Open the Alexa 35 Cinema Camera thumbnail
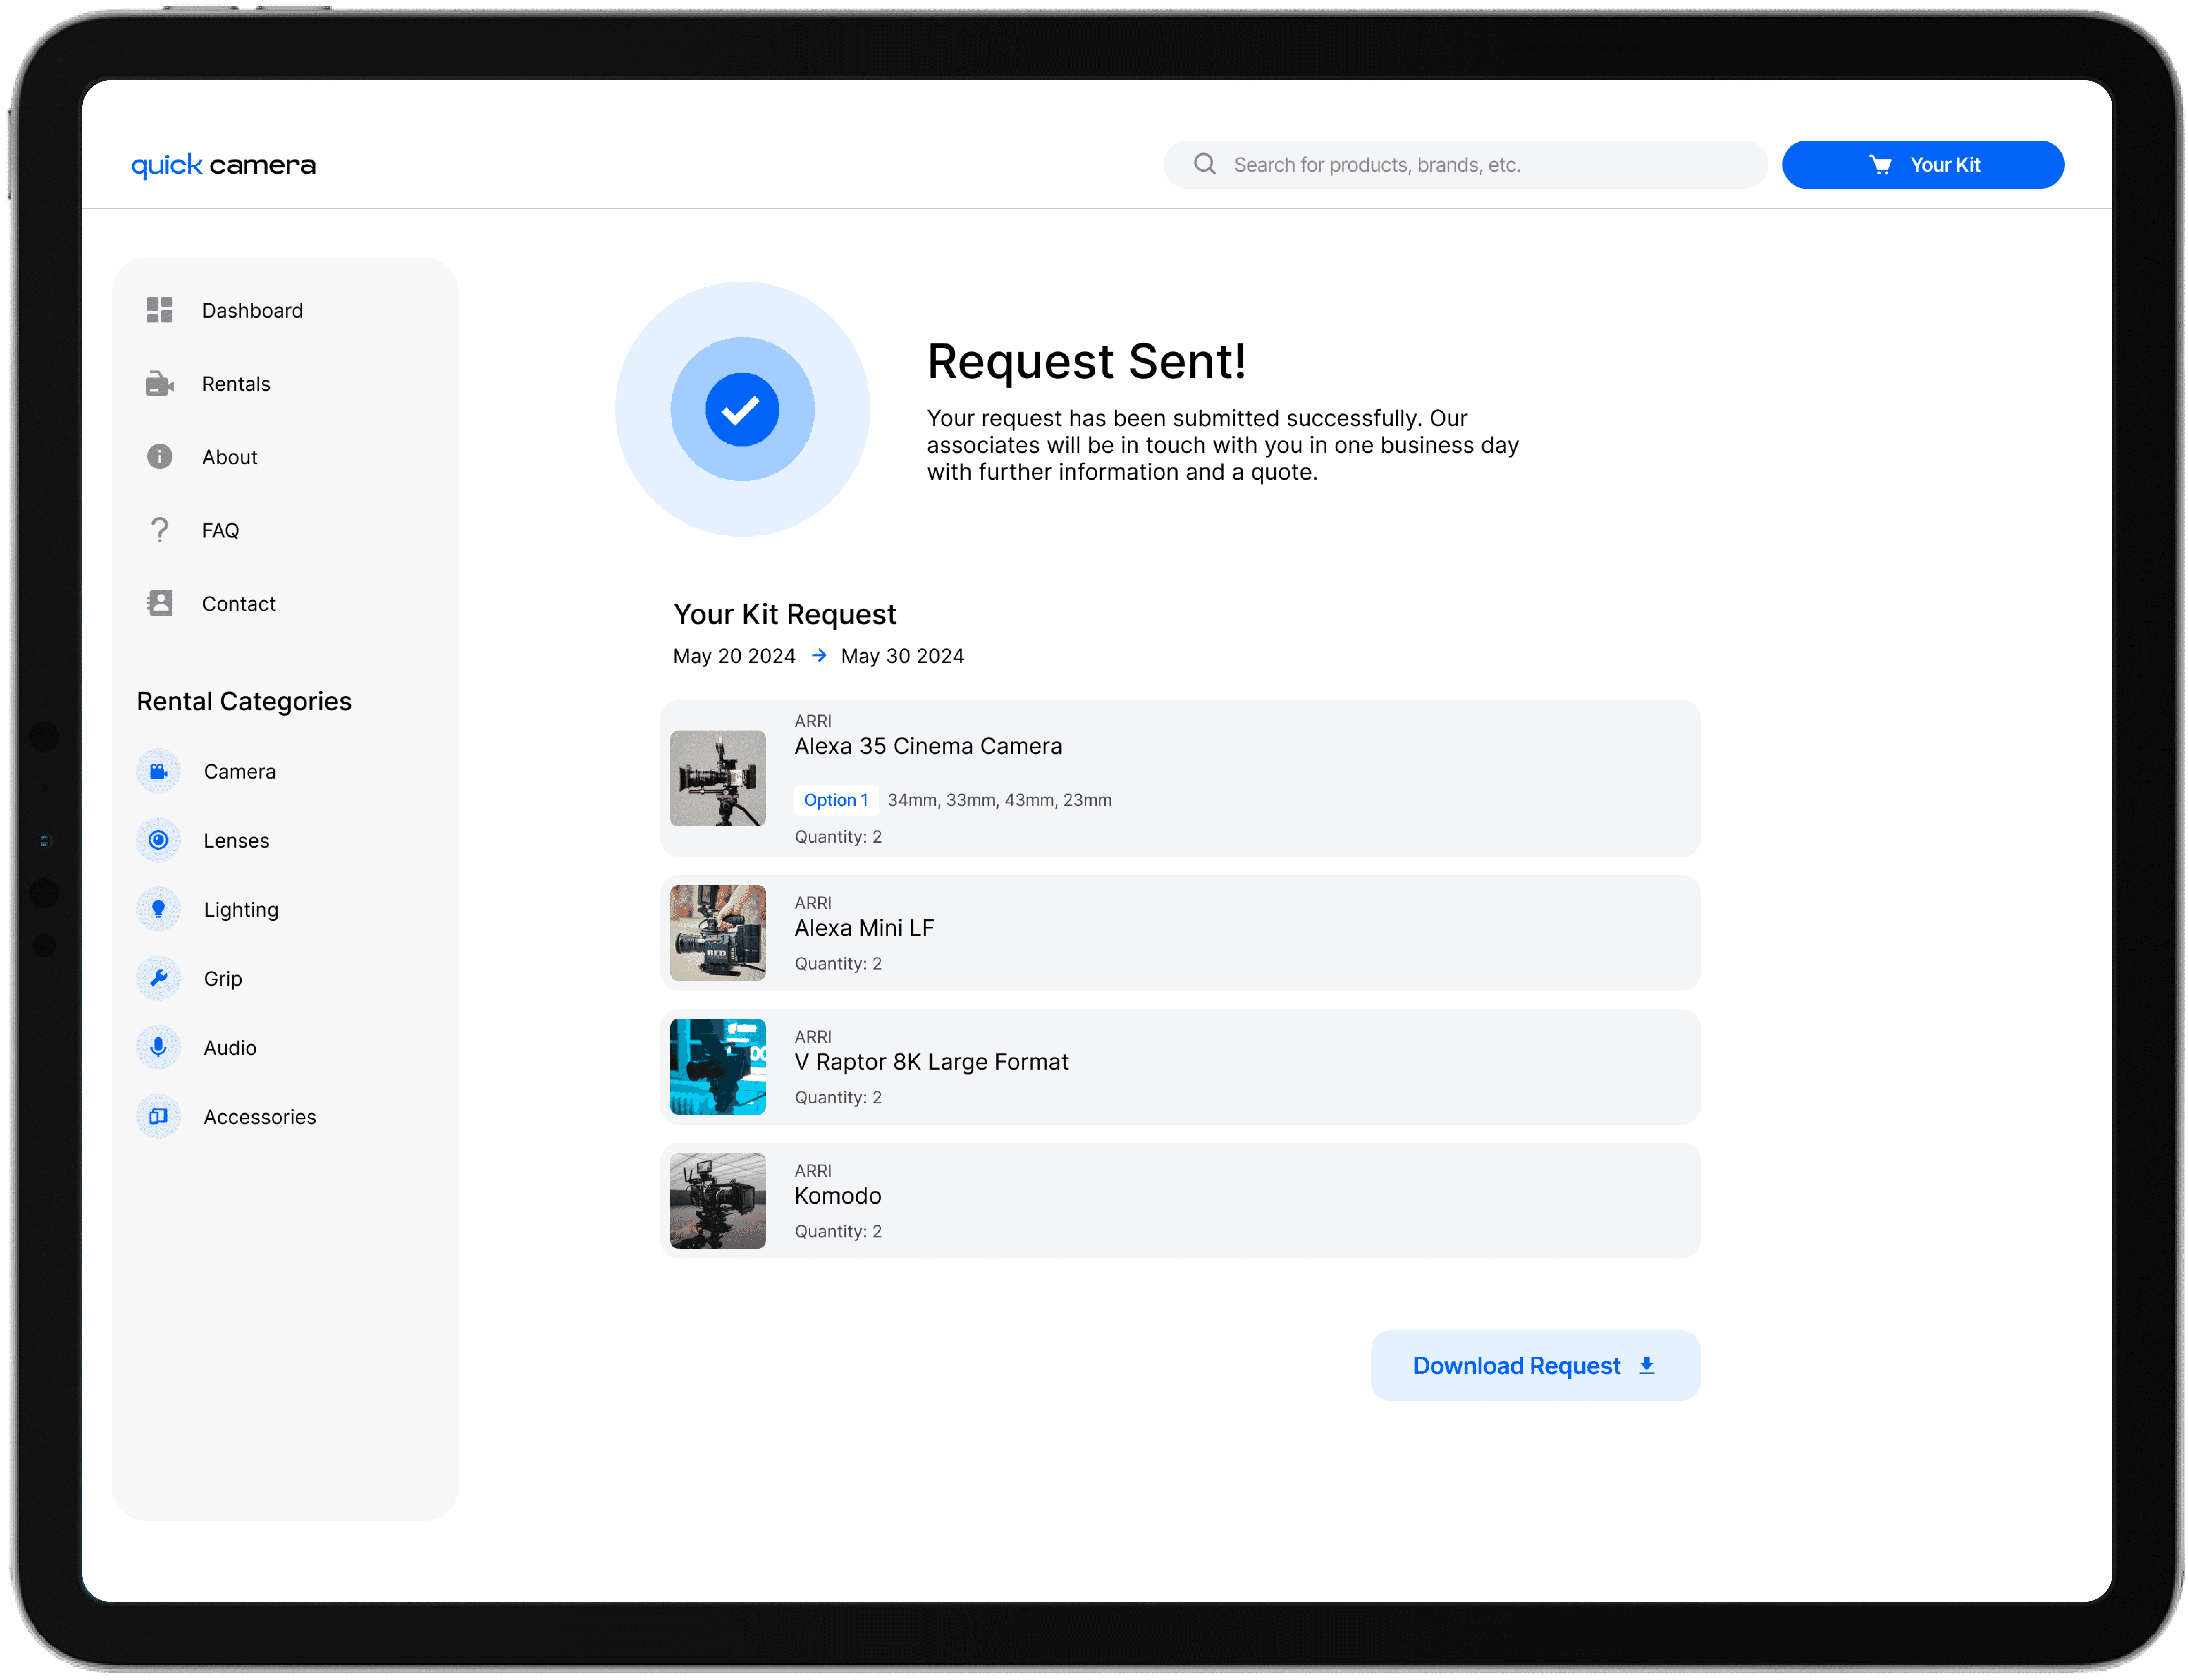Image resolution: width=2188 pixels, height=1680 pixels. pos(718,778)
